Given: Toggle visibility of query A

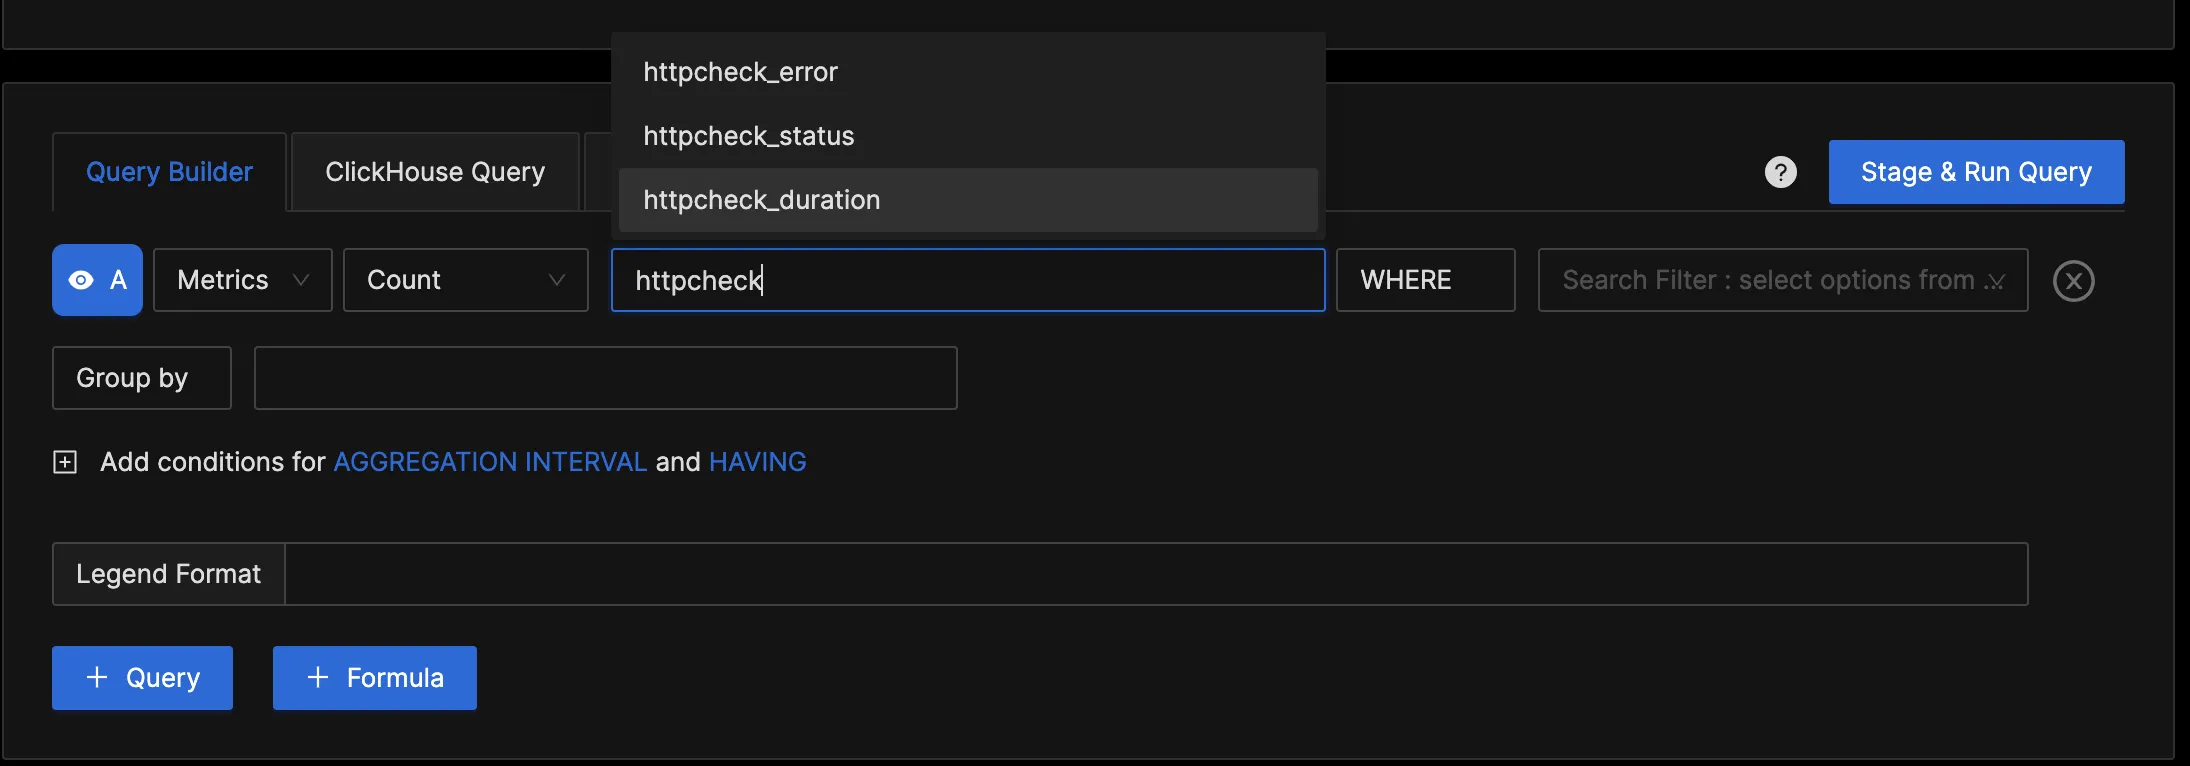Looking at the screenshot, I should click(x=97, y=280).
